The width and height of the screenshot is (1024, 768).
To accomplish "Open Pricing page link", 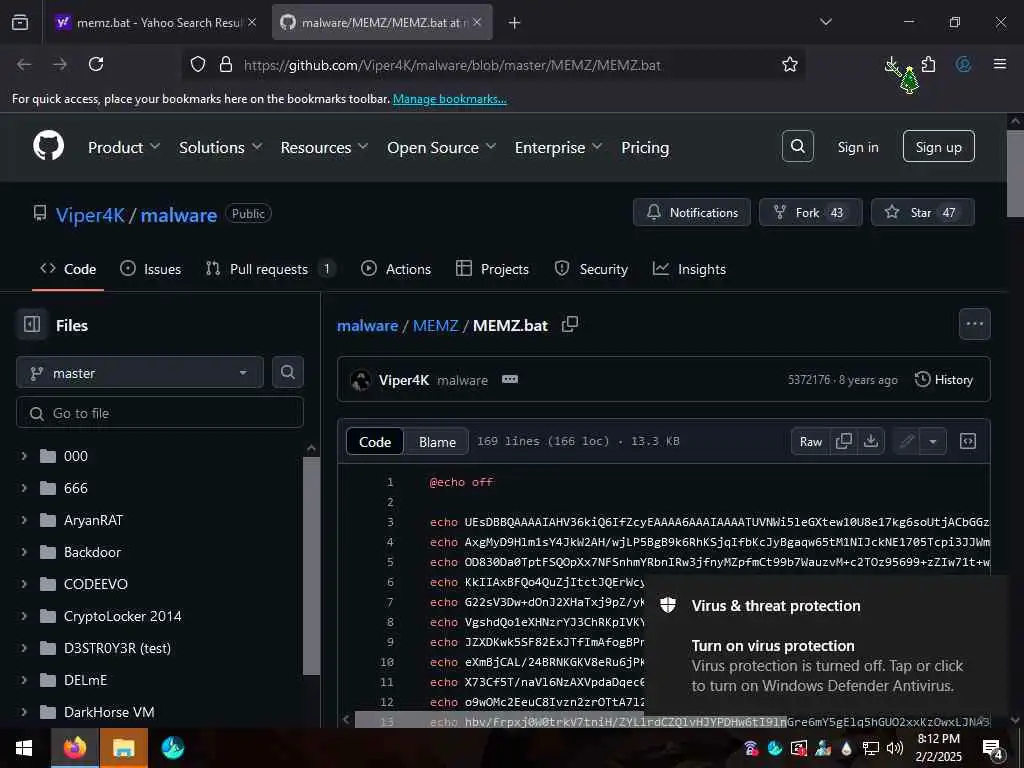I will click(x=645, y=148).
